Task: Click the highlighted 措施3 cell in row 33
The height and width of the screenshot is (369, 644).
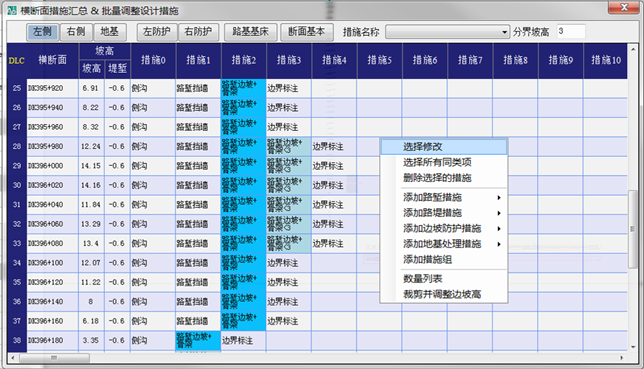Action: 289,244
